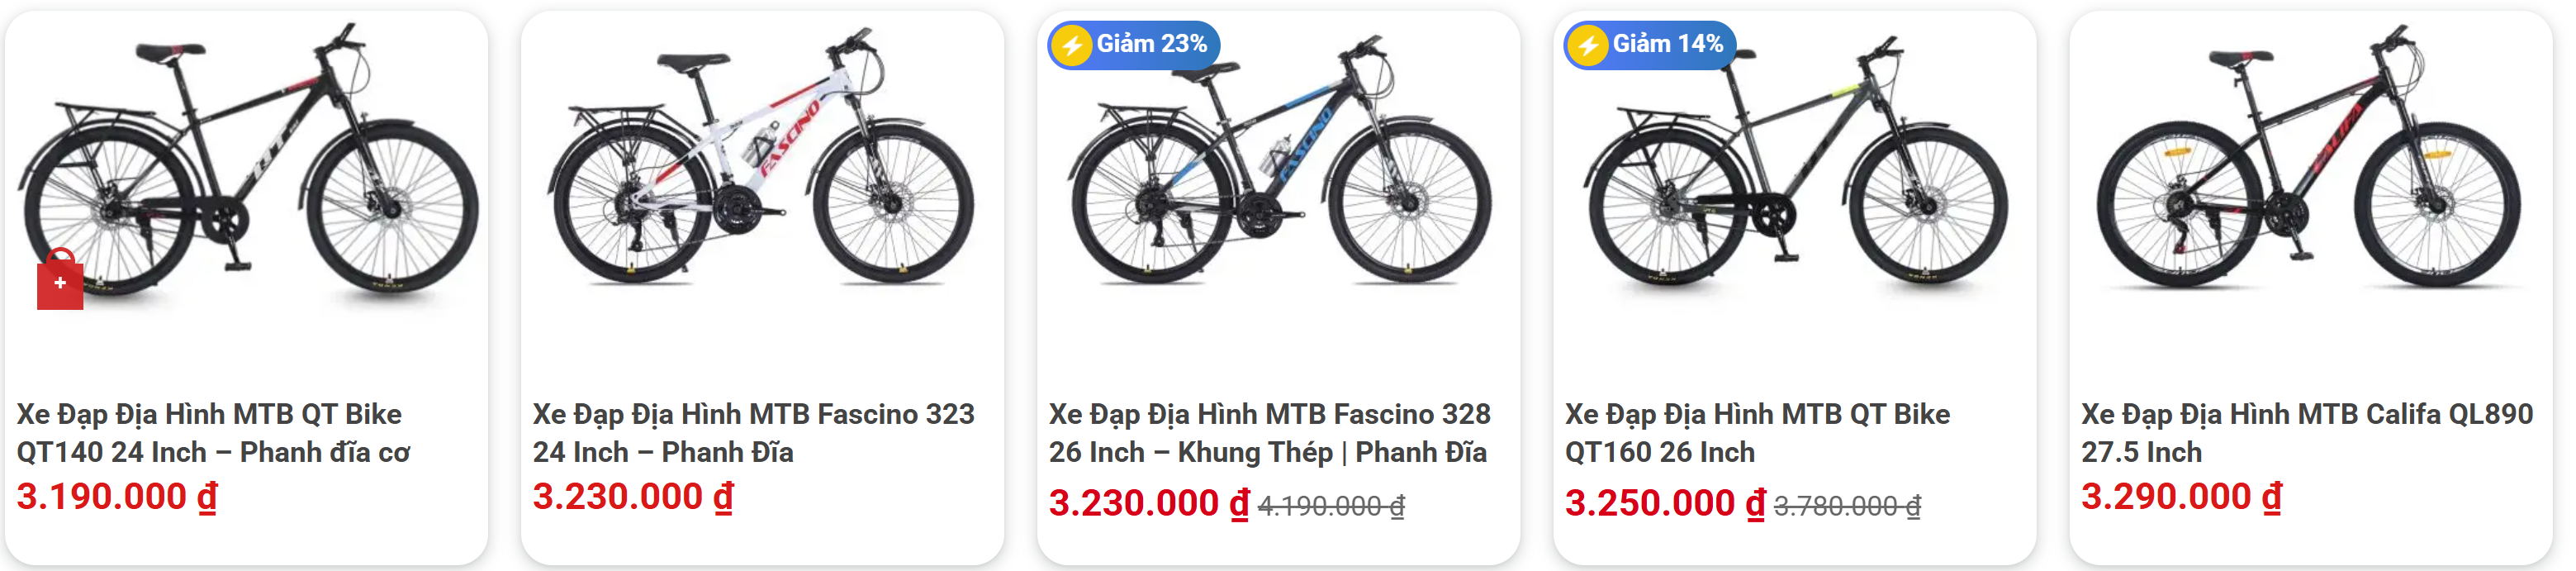2576x571 pixels.
Task: Click the 3.290.000 đ price
Action: tap(2181, 497)
